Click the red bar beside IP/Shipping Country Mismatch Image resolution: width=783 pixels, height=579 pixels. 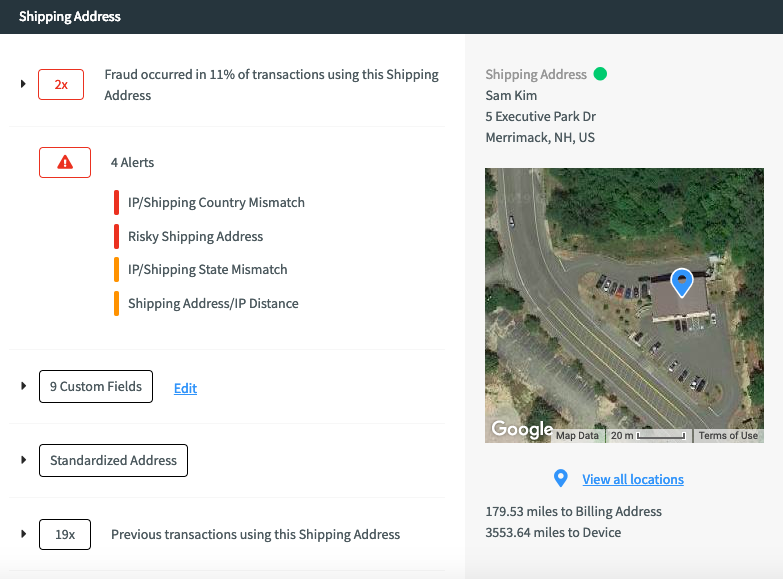[117, 202]
